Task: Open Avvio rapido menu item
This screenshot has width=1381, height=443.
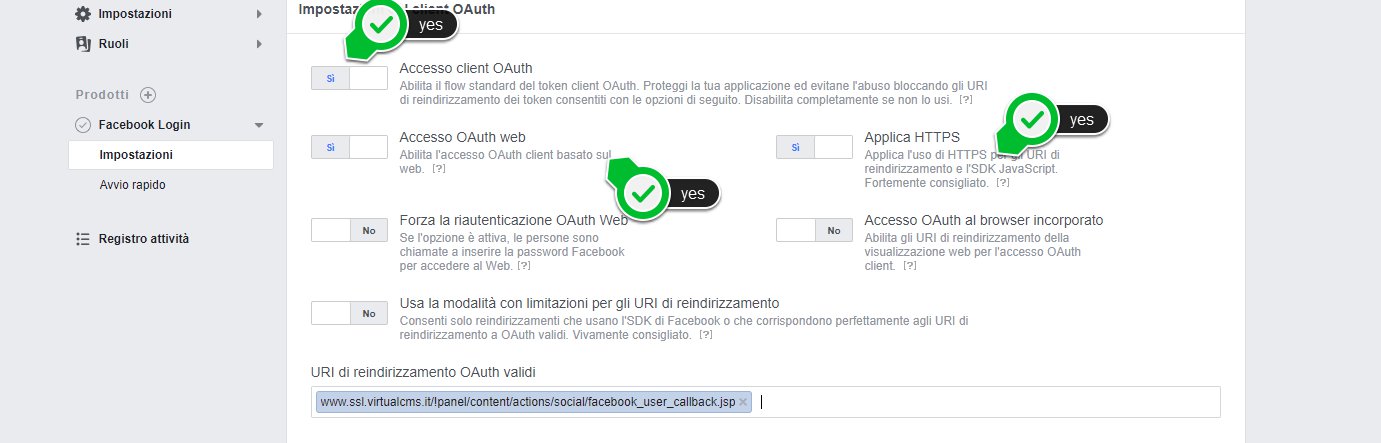Action: click(132, 185)
